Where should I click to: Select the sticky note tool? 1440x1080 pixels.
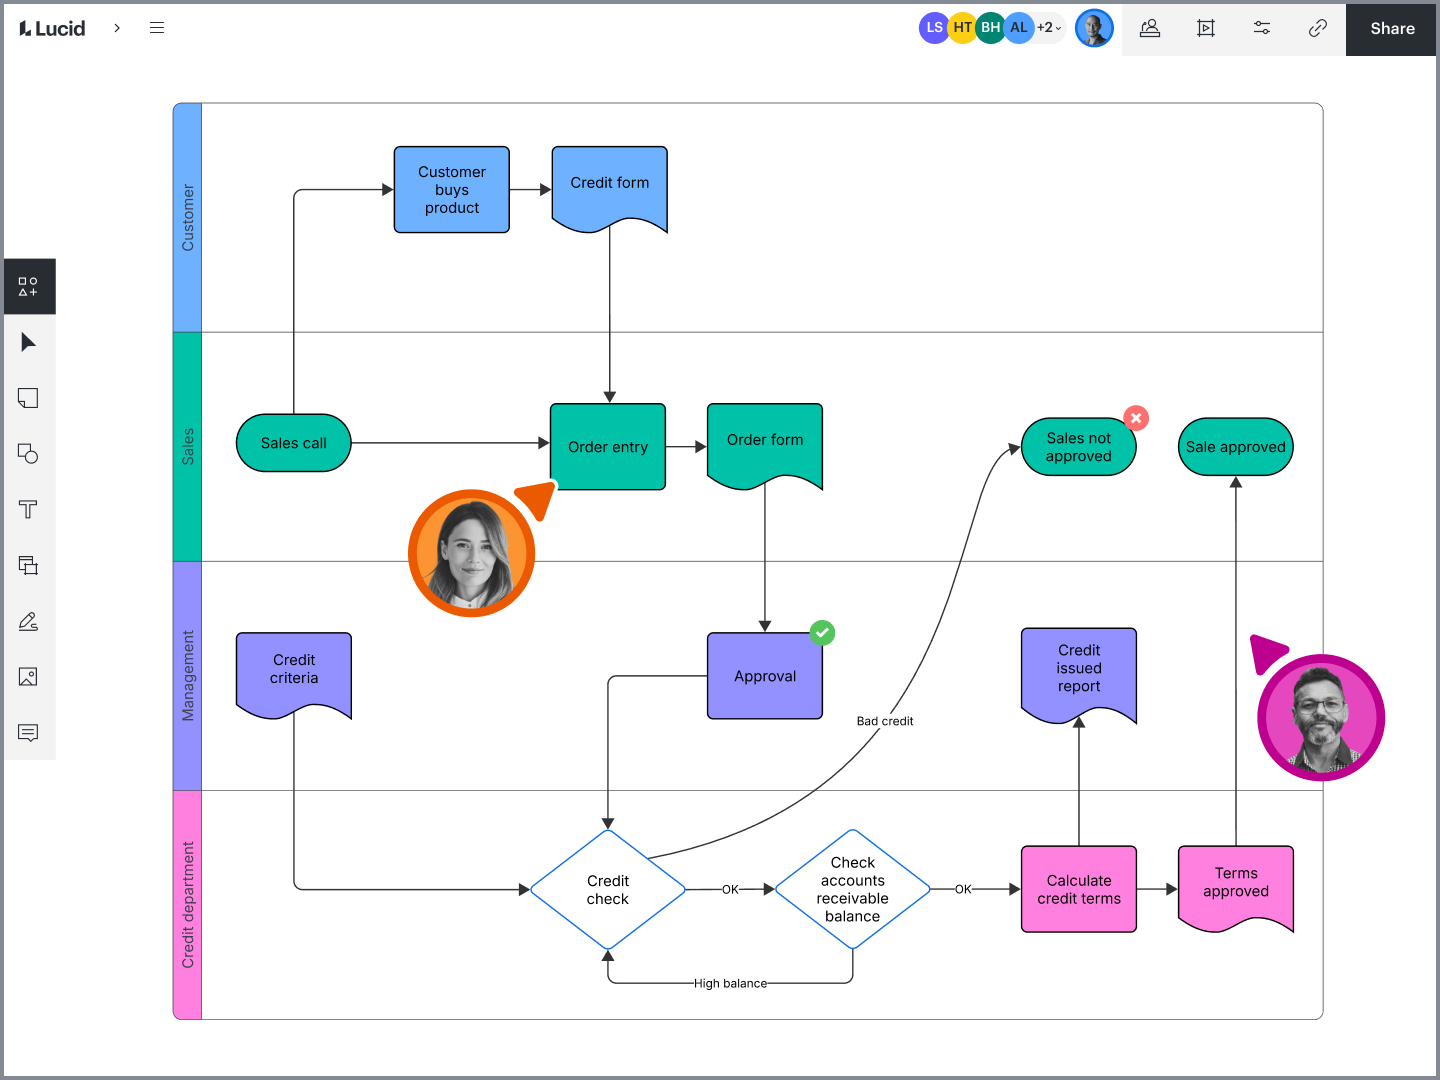(28, 398)
